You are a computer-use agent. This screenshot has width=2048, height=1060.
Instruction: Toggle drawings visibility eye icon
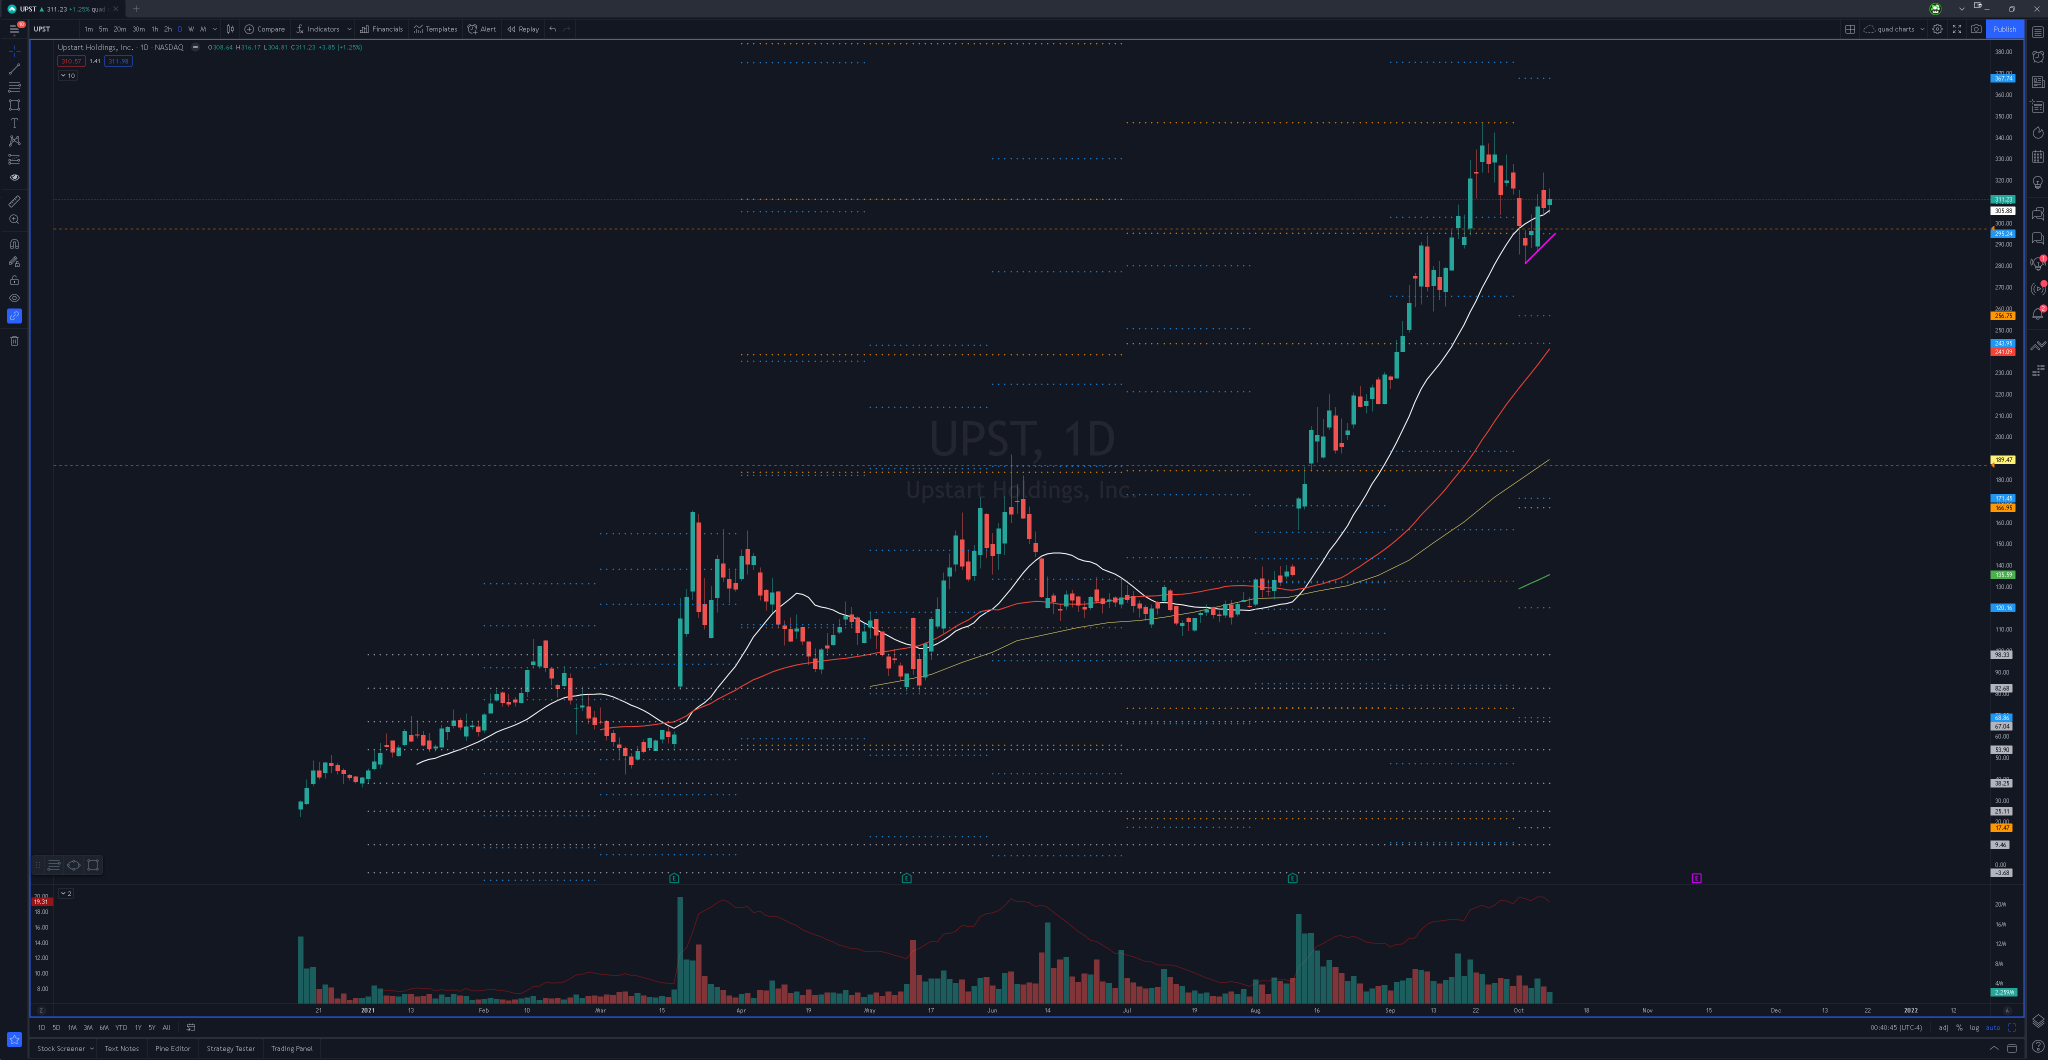click(14, 298)
